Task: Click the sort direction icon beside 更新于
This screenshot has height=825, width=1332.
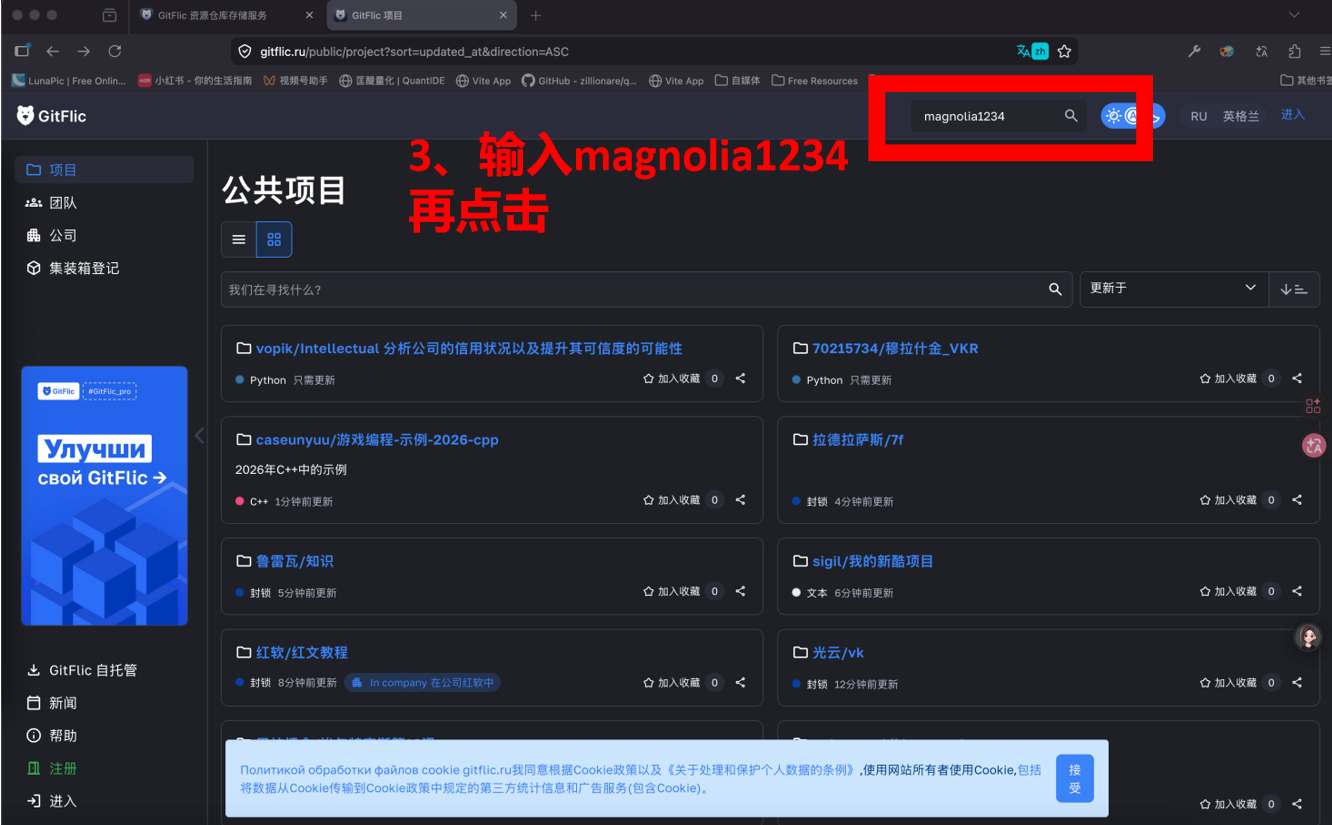Action: [1294, 289]
